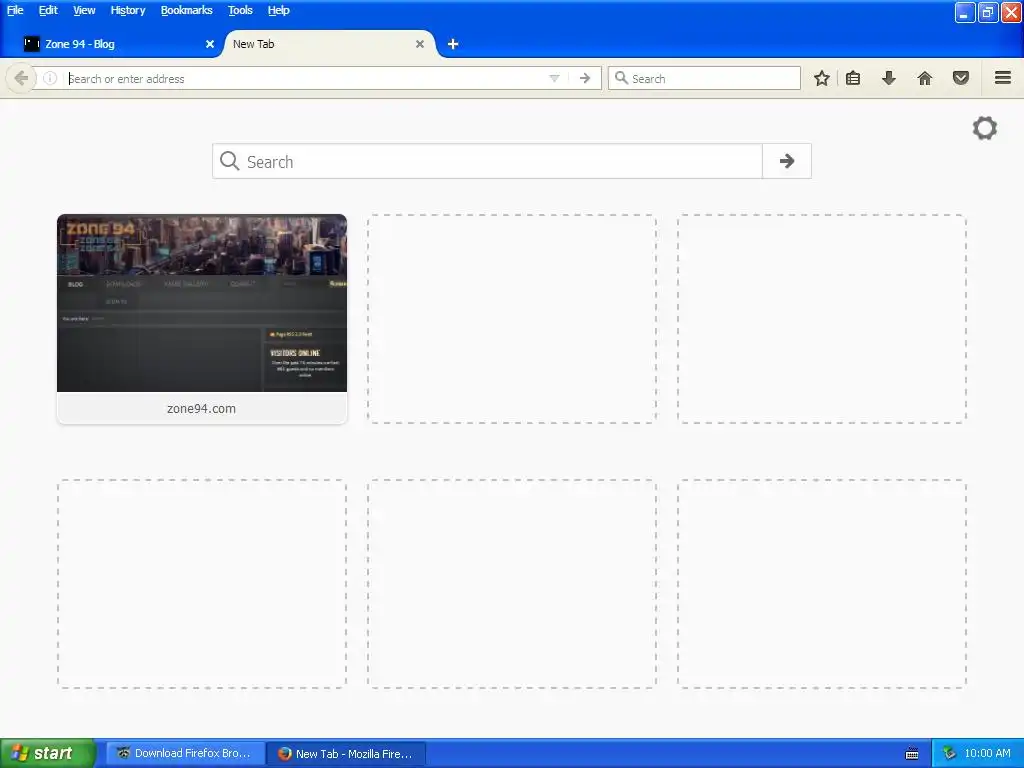Open the Edit menu
This screenshot has height=768, width=1024.
[48, 10]
